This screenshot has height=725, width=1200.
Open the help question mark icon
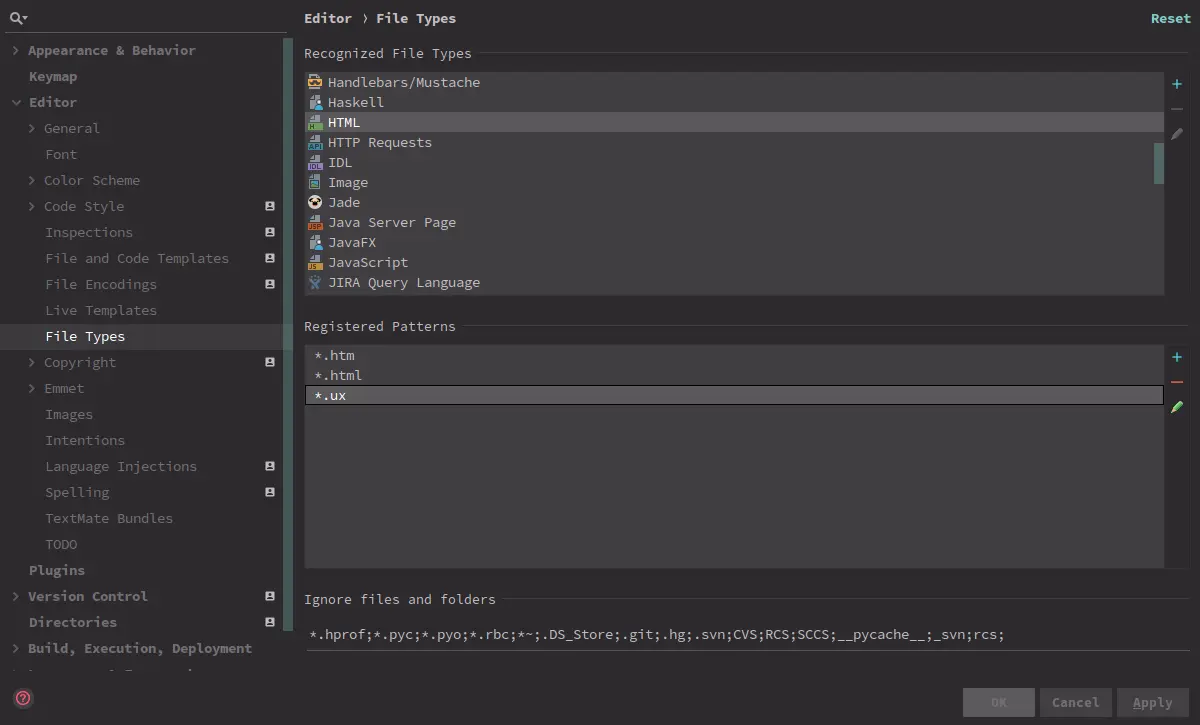coord(24,698)
